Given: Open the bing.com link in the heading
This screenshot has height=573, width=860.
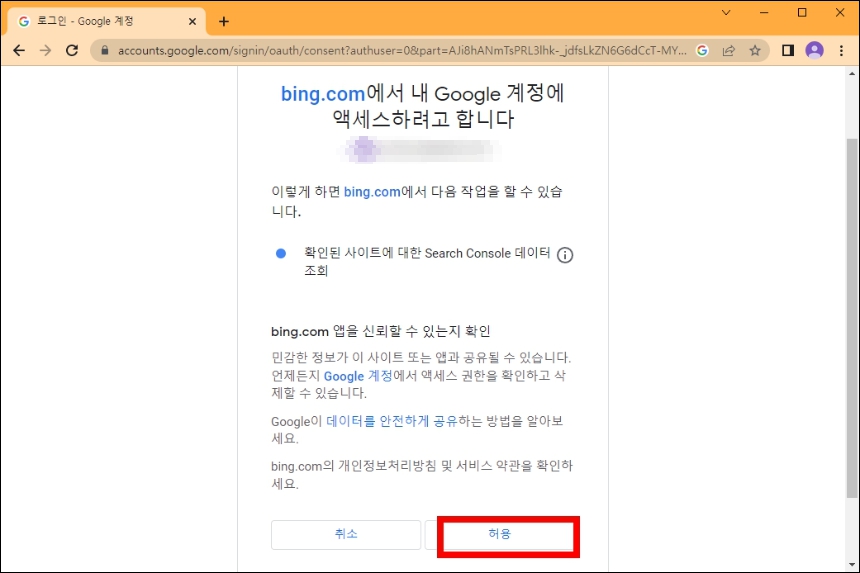Looking at the screenshot, I should click(x=323, y=94).
